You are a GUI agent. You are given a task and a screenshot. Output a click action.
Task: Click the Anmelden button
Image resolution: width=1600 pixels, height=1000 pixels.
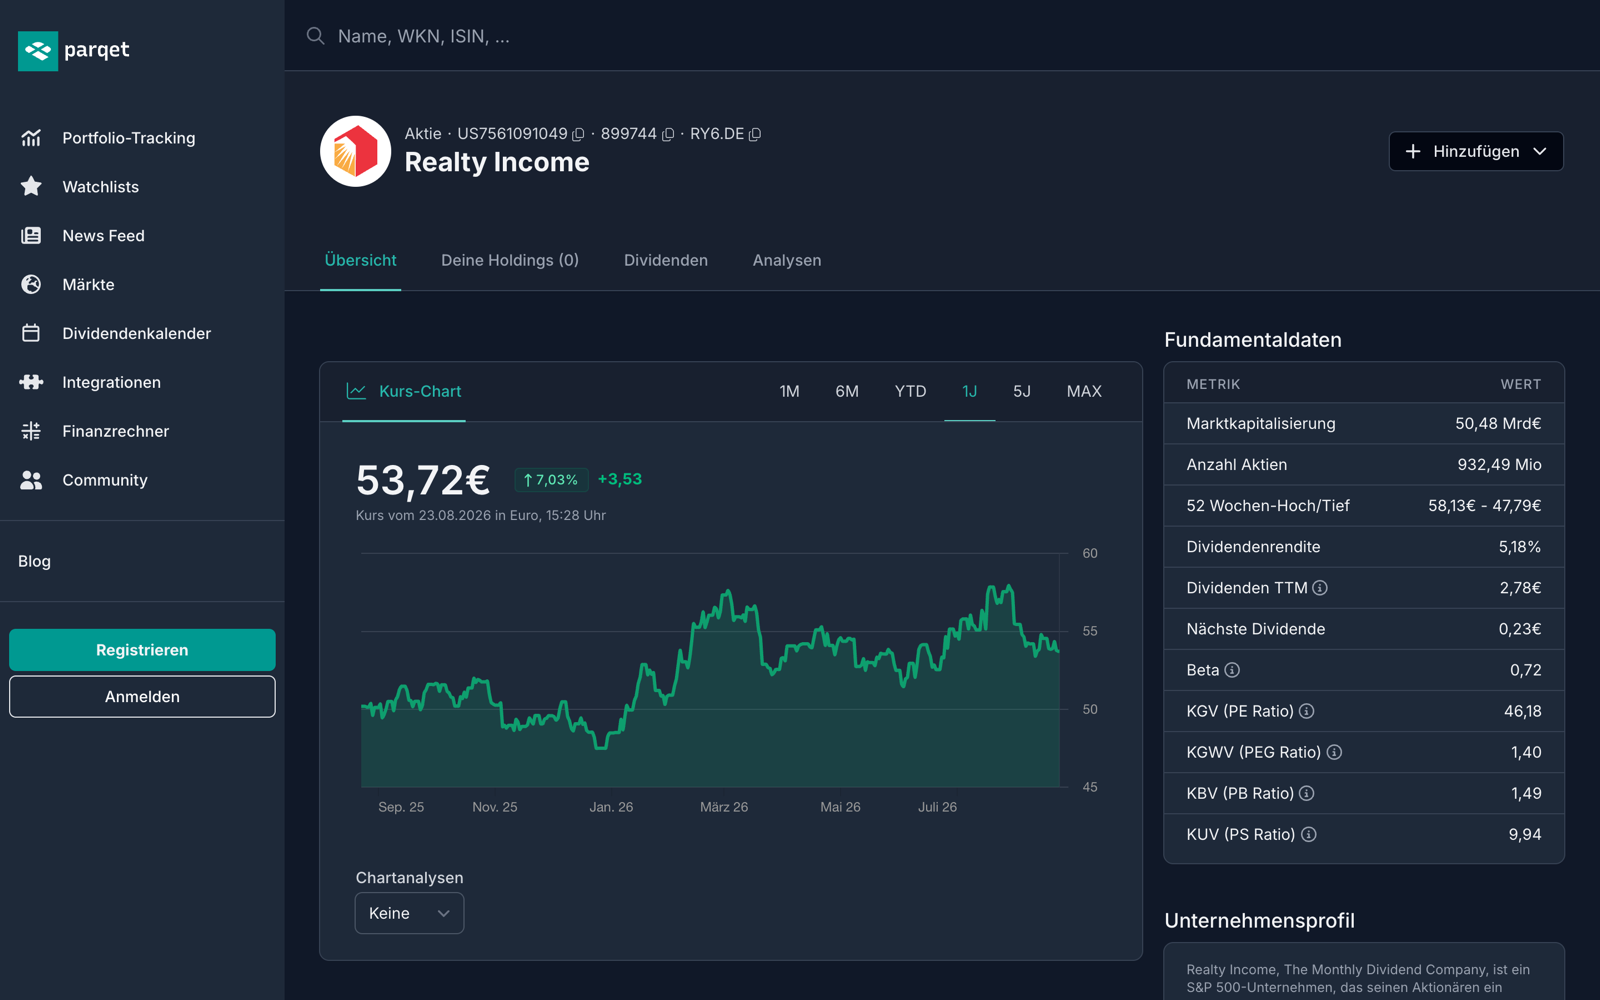pos(142,697)
